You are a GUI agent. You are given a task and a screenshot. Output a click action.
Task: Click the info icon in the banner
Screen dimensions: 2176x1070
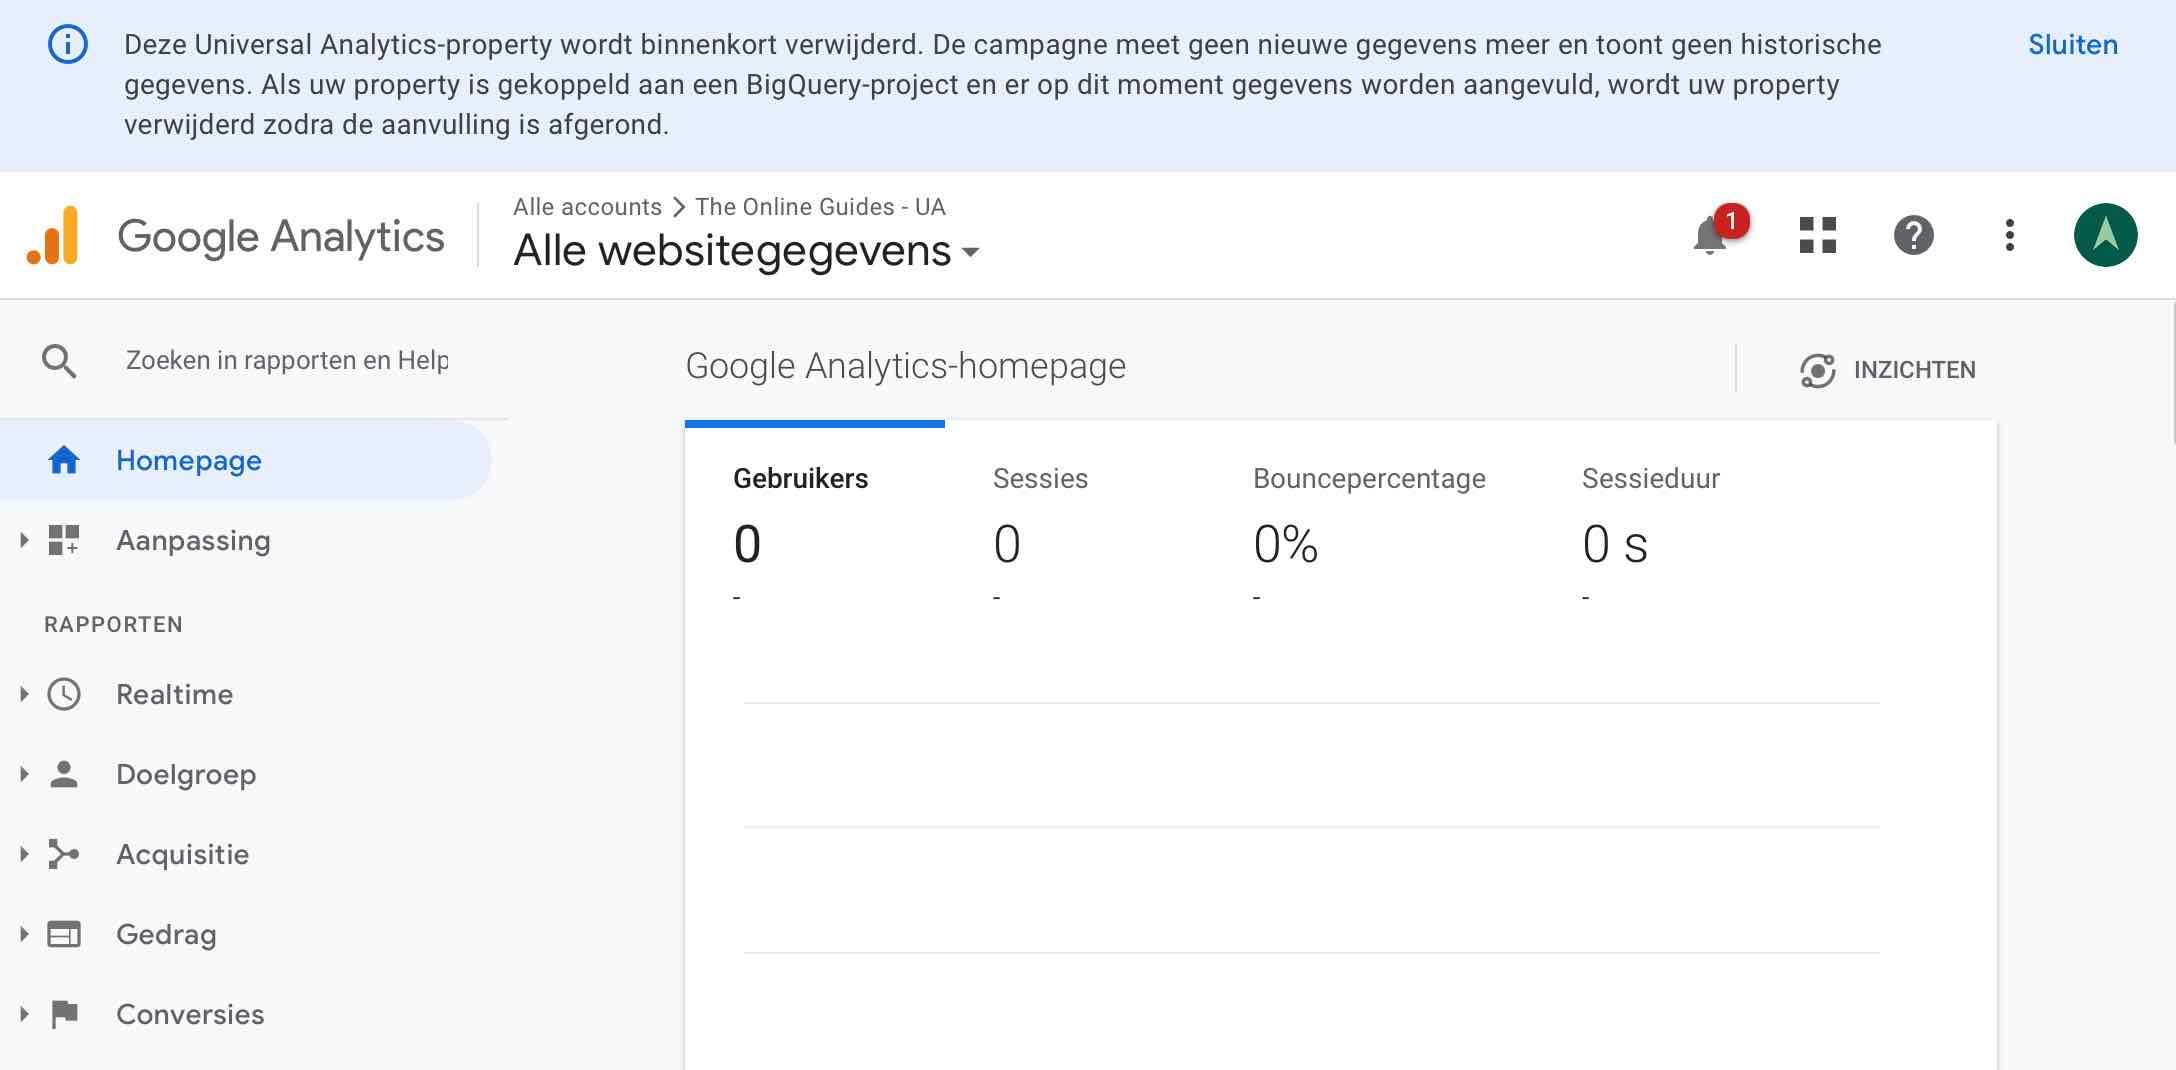point(68,45)
